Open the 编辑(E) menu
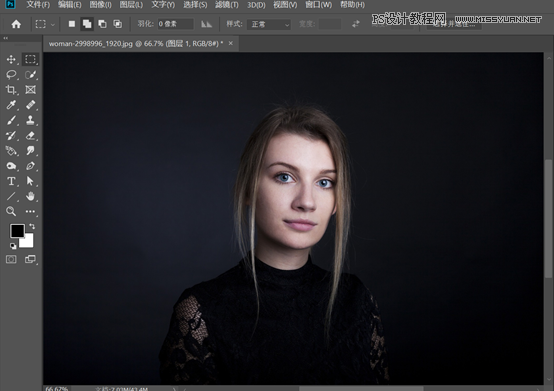The image size is (554, 391). click(x=70, y=5)
